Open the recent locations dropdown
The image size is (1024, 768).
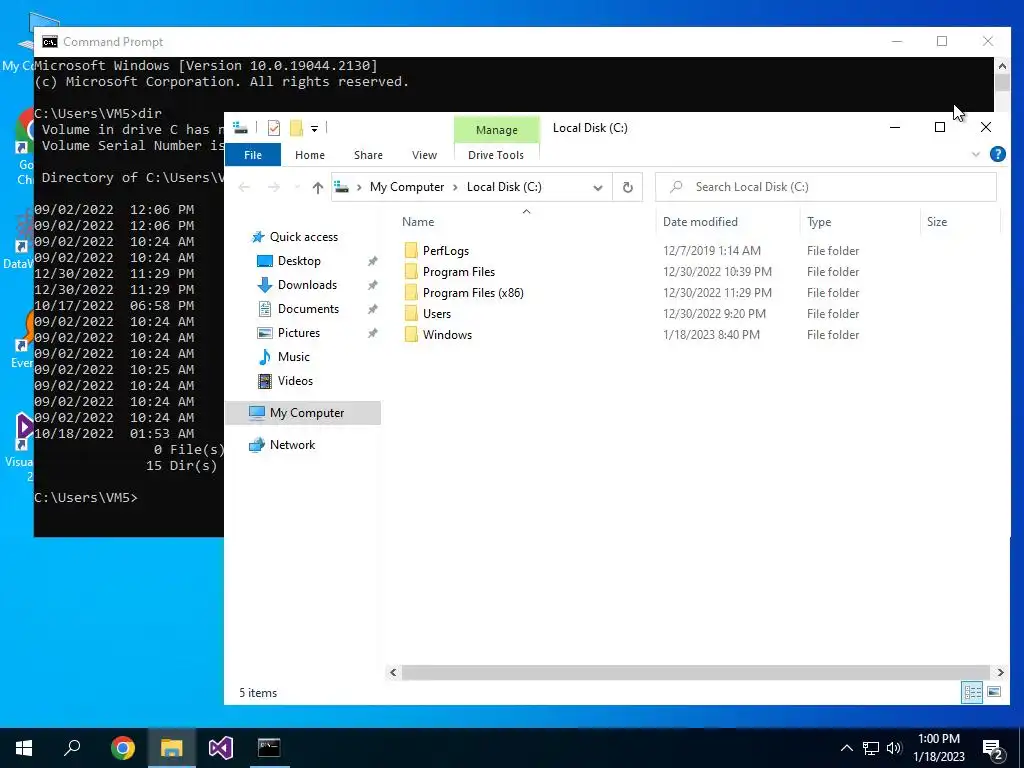point(296,187)
